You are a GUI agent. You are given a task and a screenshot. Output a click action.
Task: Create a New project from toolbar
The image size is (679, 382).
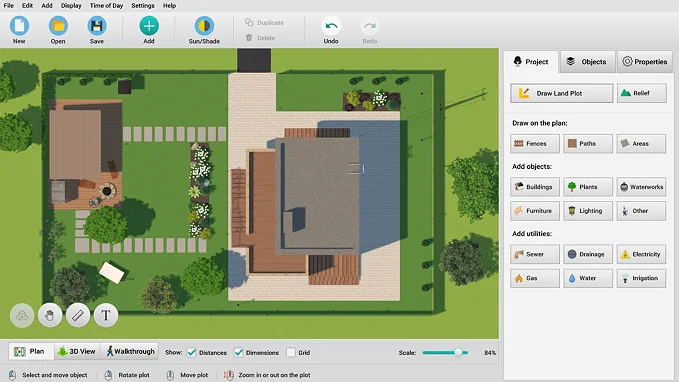[x=19, y=30]
